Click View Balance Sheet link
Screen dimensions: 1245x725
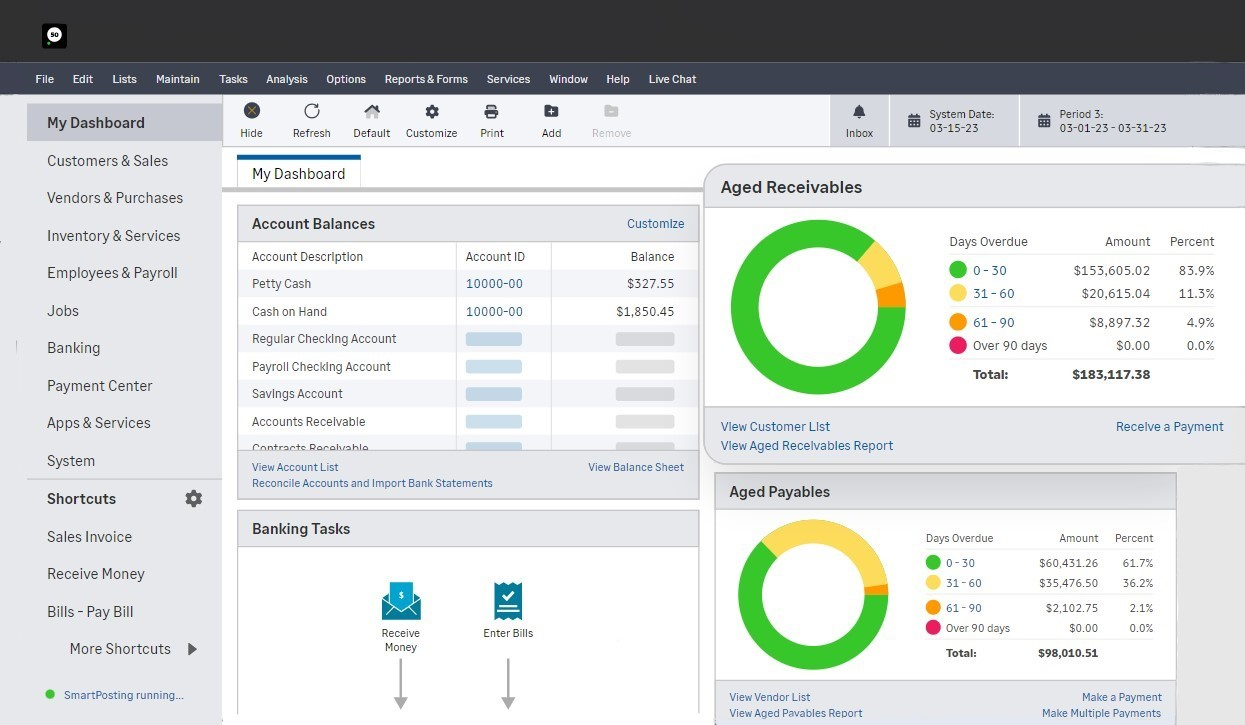[x=636, y=467]
